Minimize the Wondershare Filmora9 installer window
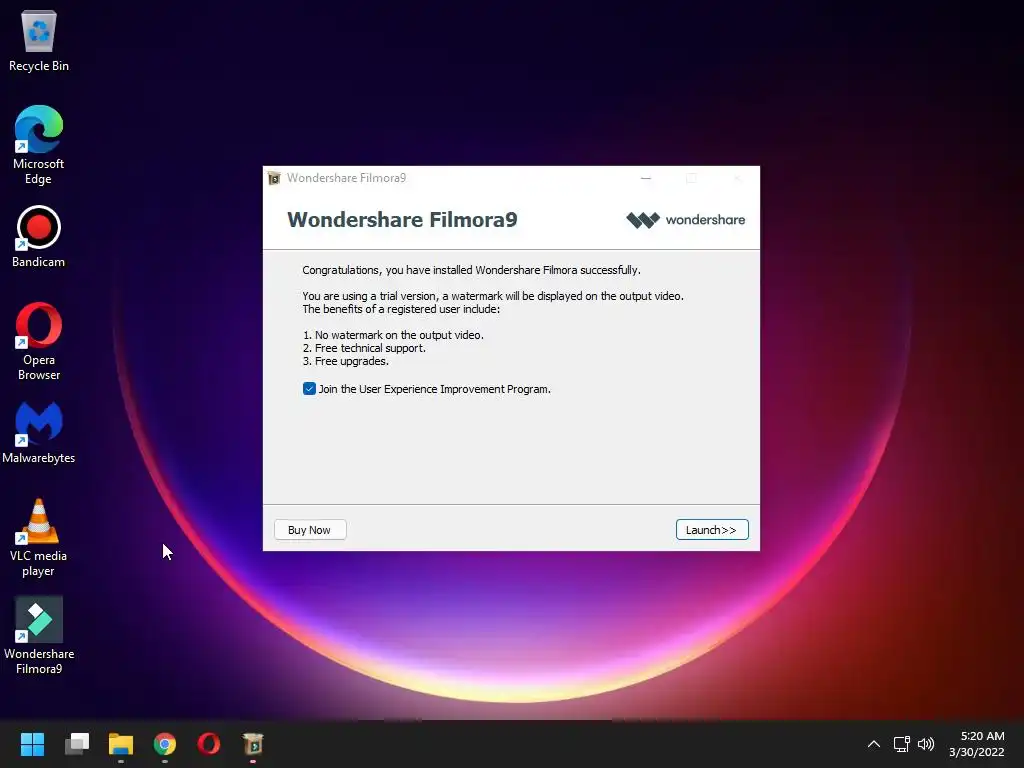 click(x=646, y=178)
